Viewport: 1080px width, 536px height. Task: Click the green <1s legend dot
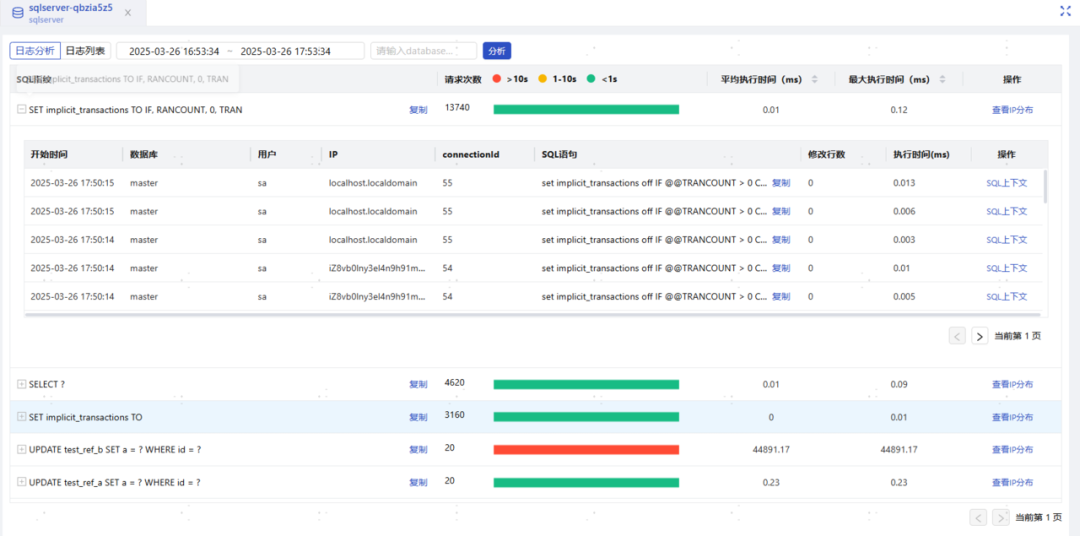(x=590, y=79)
